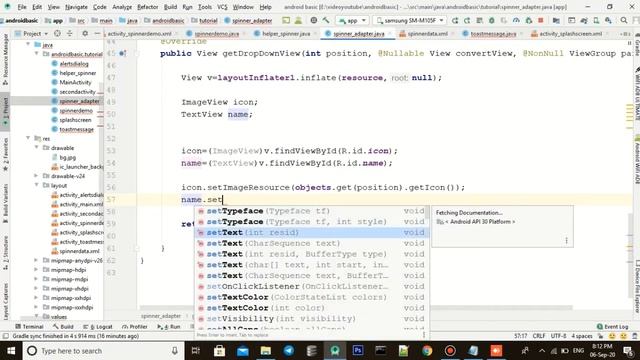Open Project panel settings gear
This screenshot has width=640, height=360.
pyautogui.click(x=85, y=33)
